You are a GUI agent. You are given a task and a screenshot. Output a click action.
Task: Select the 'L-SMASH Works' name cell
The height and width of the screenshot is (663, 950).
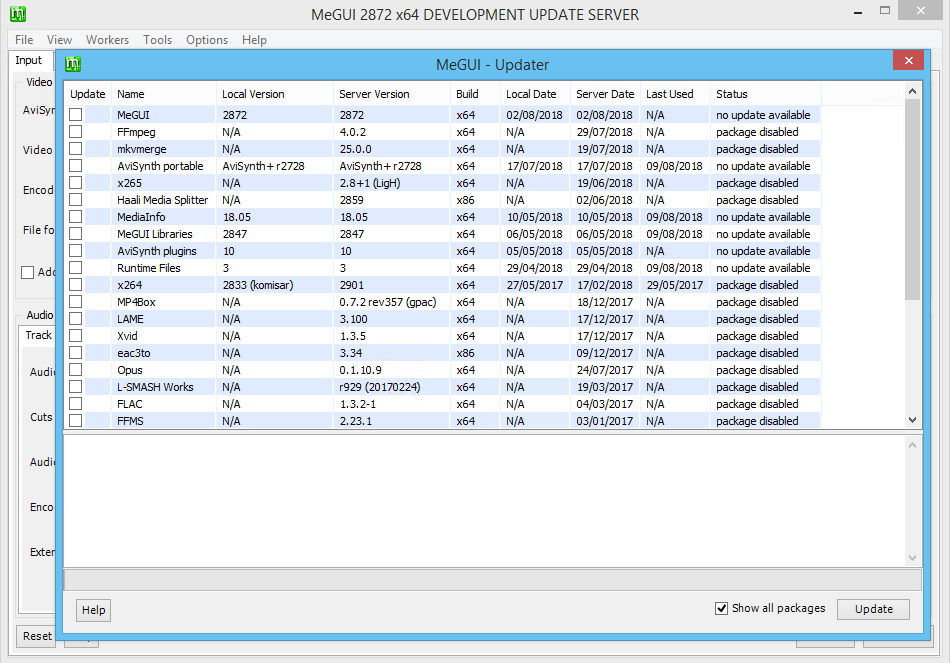[x=155, y=387]
